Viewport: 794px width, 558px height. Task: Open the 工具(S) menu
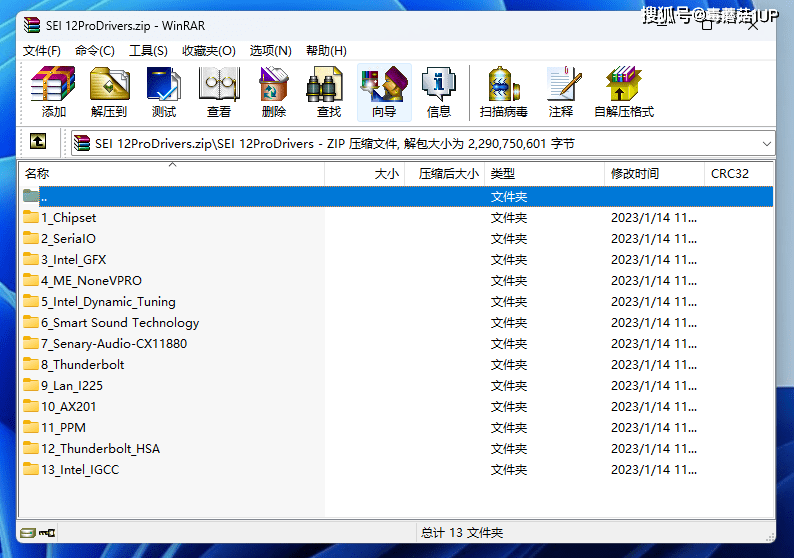148,51
